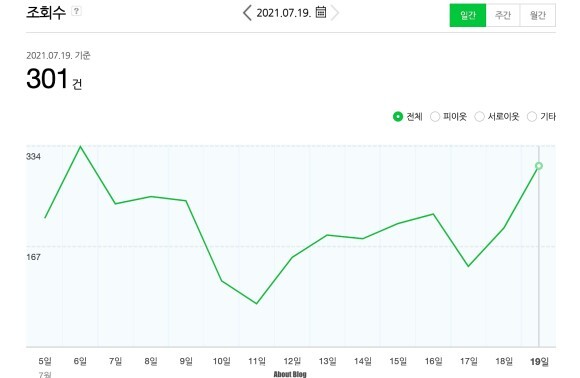Select the 기타 radio button
Viewport: 580px width, 378px height.
tap(532, 117)
